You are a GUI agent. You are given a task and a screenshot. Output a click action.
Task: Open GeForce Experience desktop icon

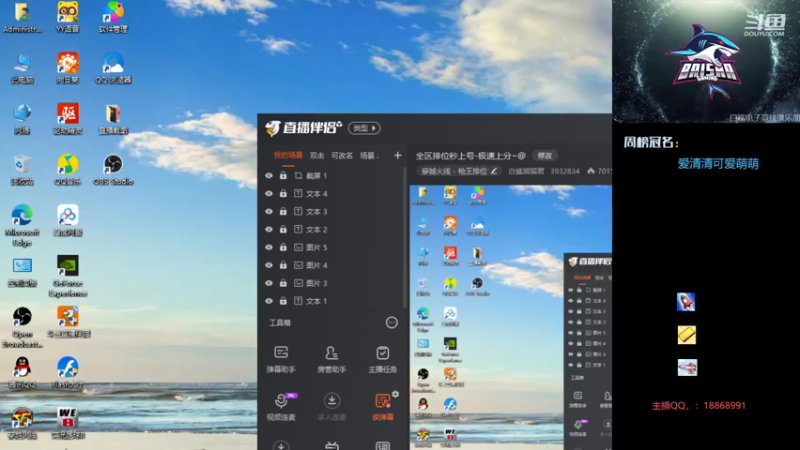67,276
